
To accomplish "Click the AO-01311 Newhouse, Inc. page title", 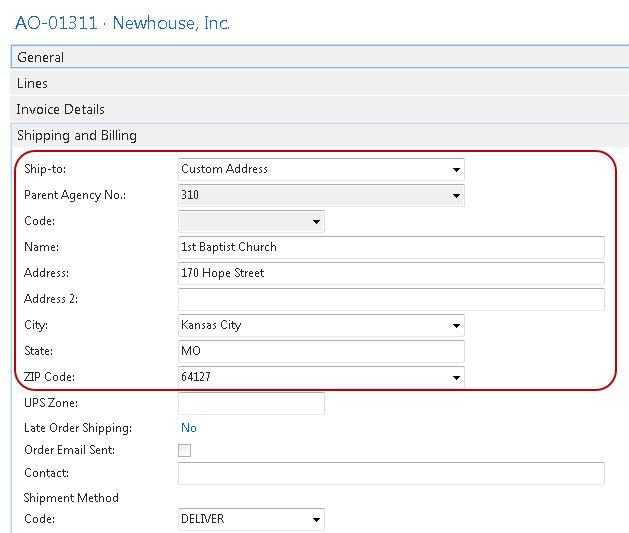I will coord(122,22).
